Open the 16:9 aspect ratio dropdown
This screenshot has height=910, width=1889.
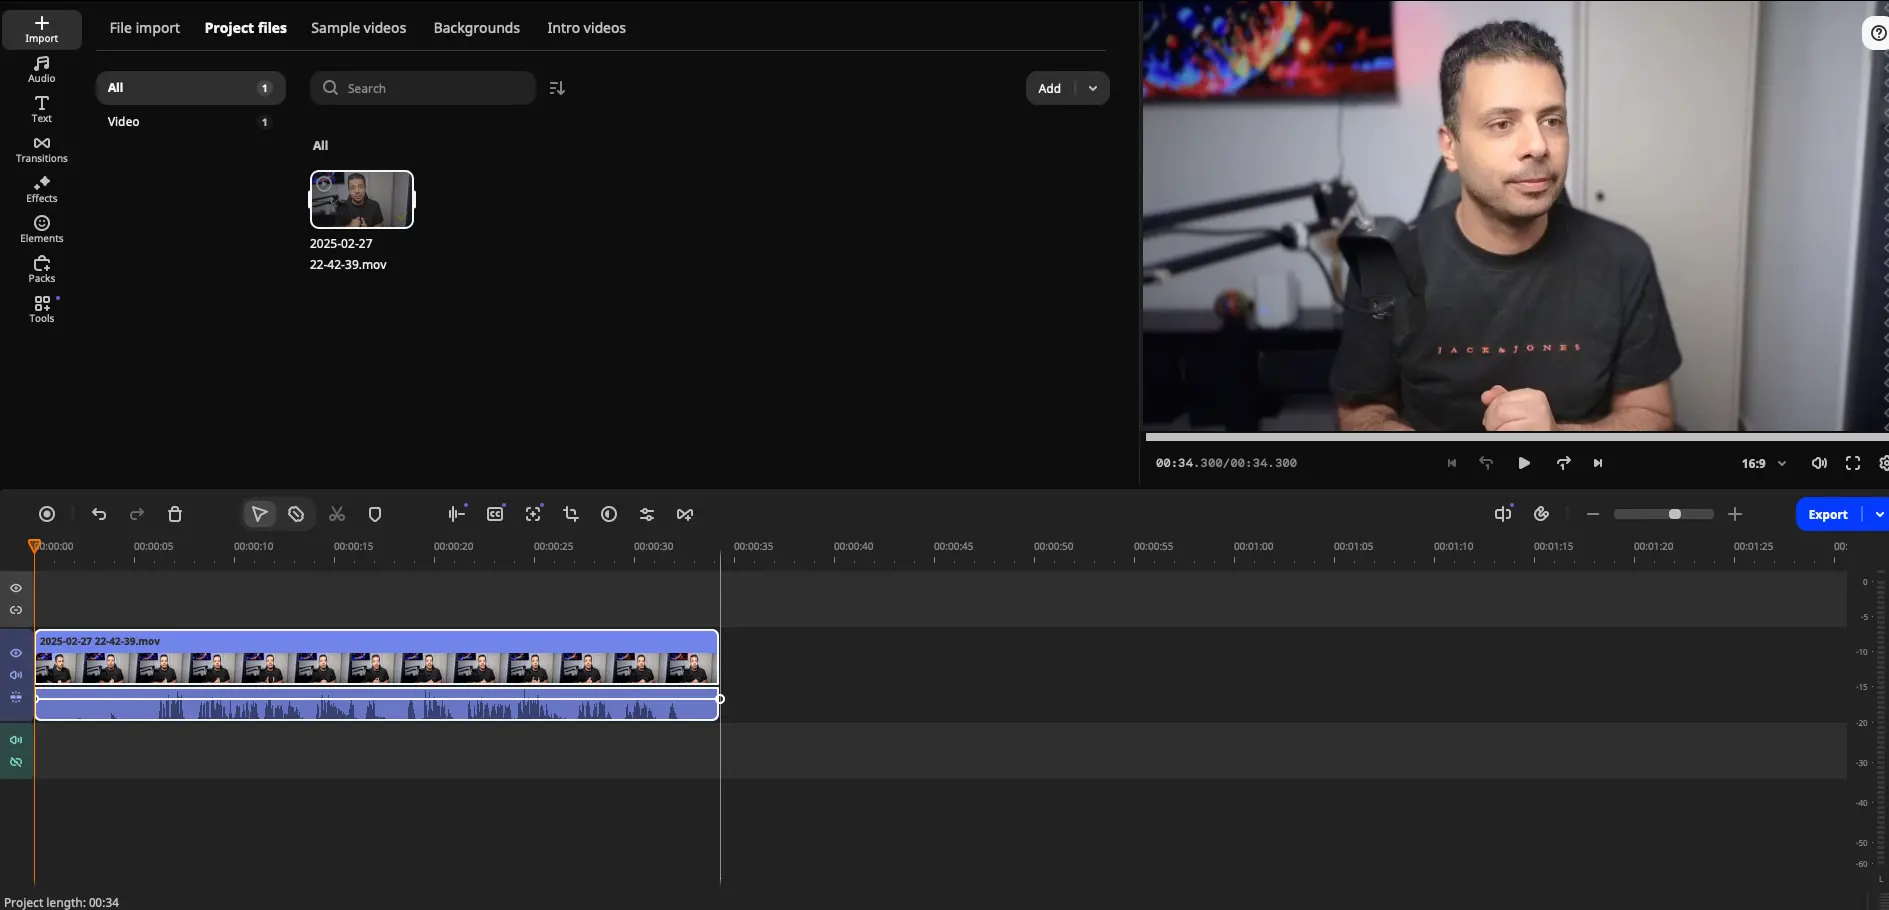[1764, 463]
